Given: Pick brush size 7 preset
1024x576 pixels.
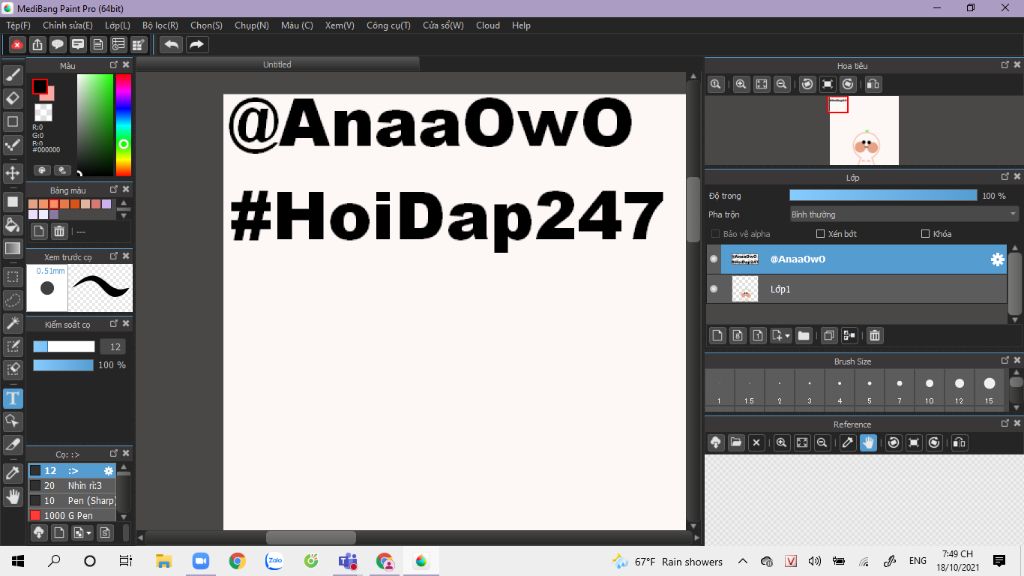Looking at the screenshot, I should point(899,389).
